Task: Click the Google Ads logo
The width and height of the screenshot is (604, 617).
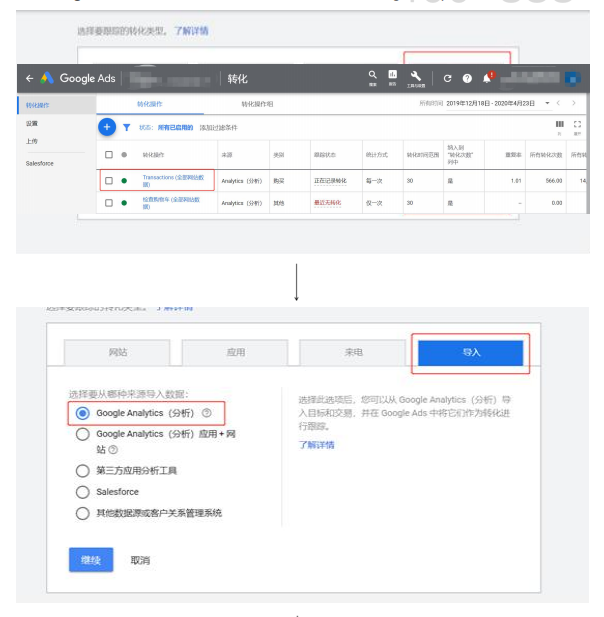Action: [47, 78]
